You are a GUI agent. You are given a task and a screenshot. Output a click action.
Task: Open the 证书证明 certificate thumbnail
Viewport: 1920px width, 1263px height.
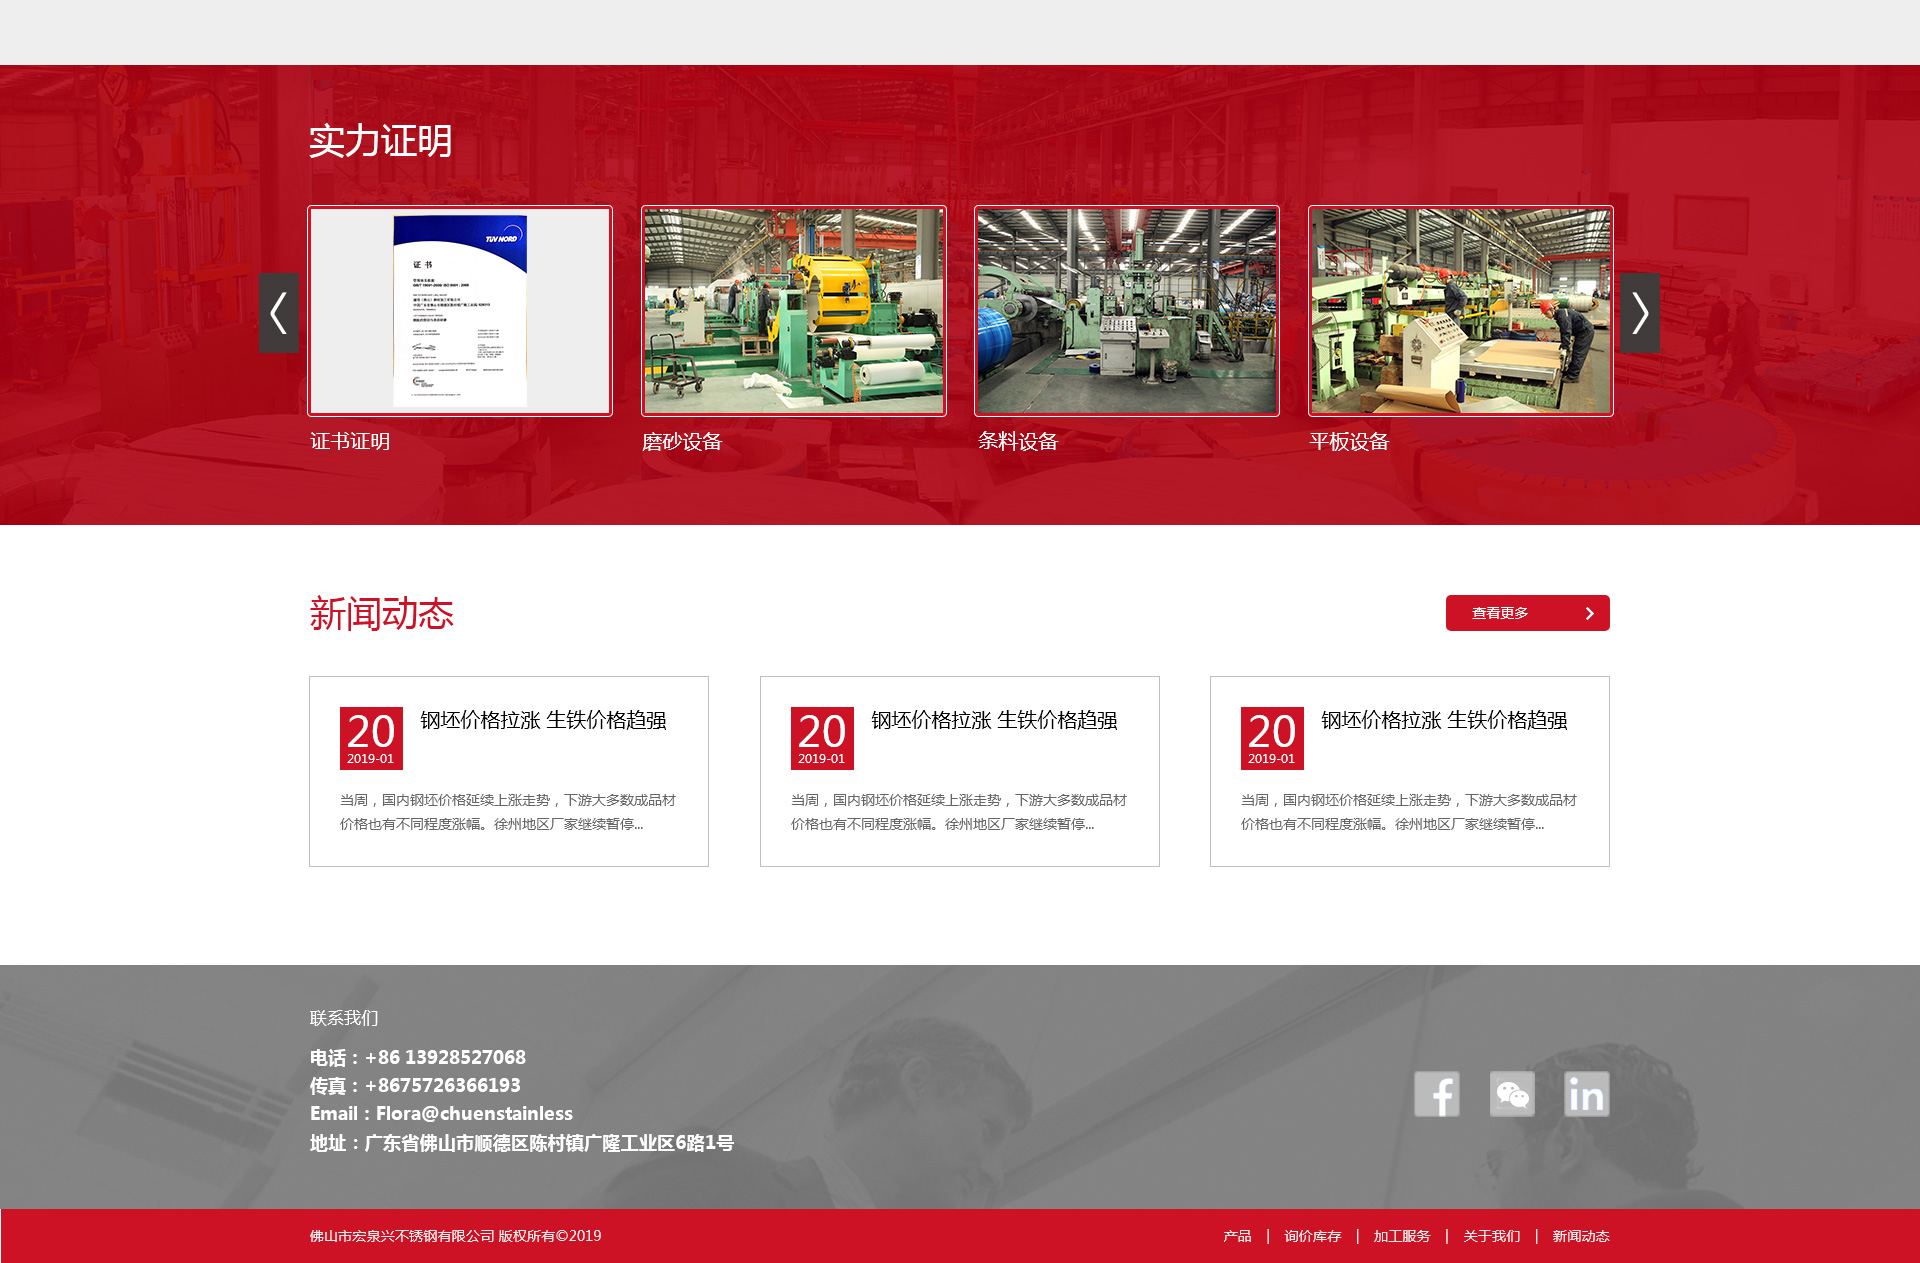(460, 311)
